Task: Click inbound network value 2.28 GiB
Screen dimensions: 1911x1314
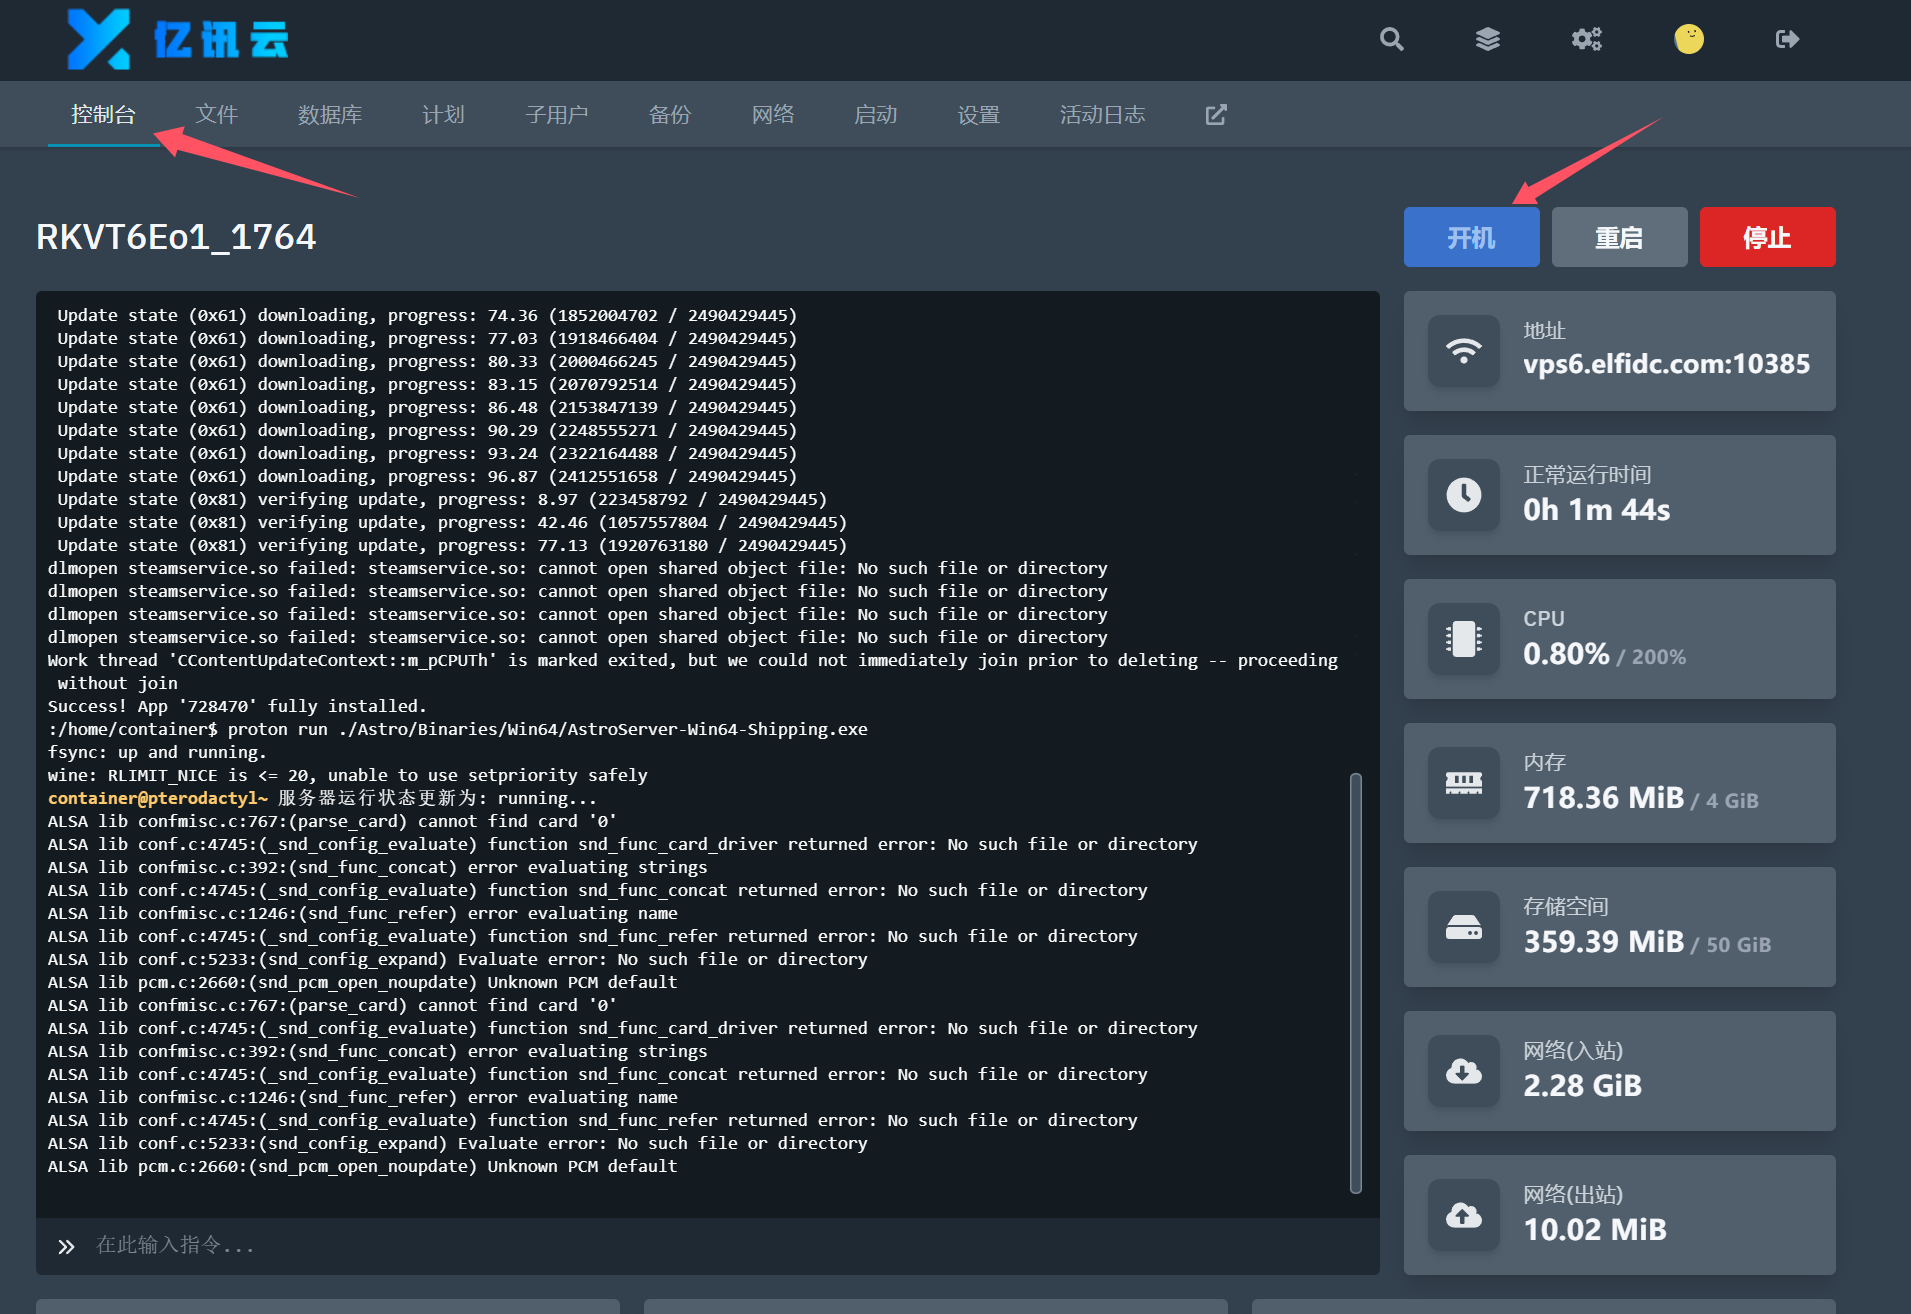Action: tap(1582, 1086)
